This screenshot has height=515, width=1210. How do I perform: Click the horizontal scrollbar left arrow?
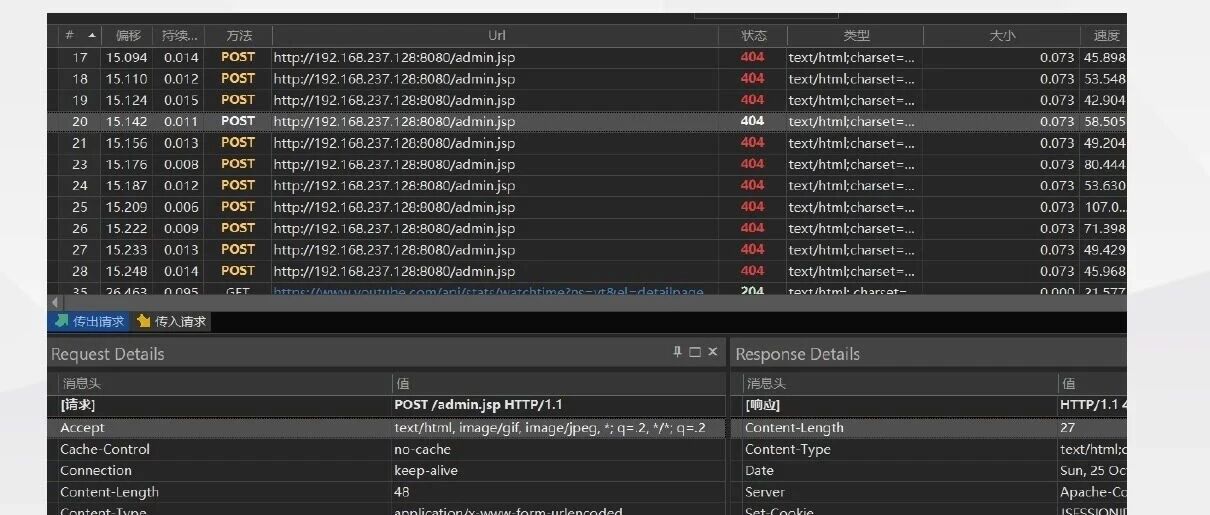[55, 302]
